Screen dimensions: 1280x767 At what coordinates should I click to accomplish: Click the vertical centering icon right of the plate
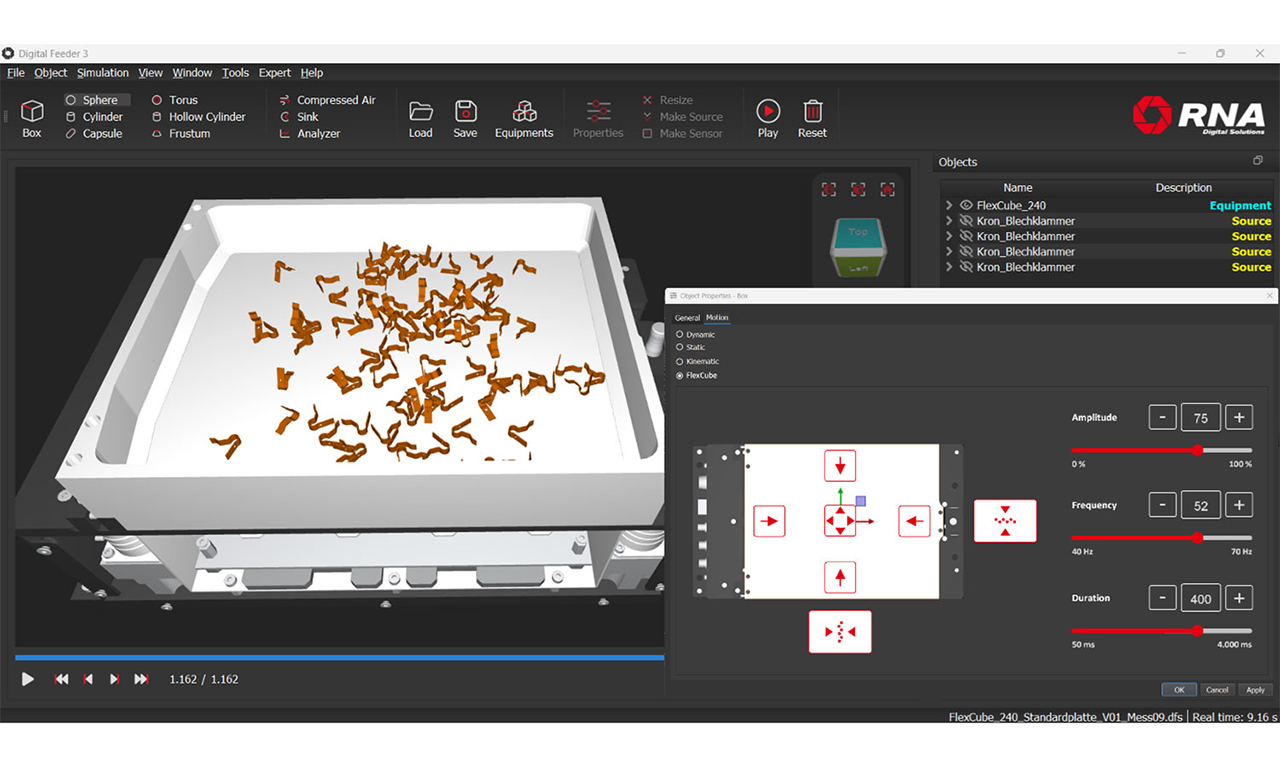pos(1005,521)
